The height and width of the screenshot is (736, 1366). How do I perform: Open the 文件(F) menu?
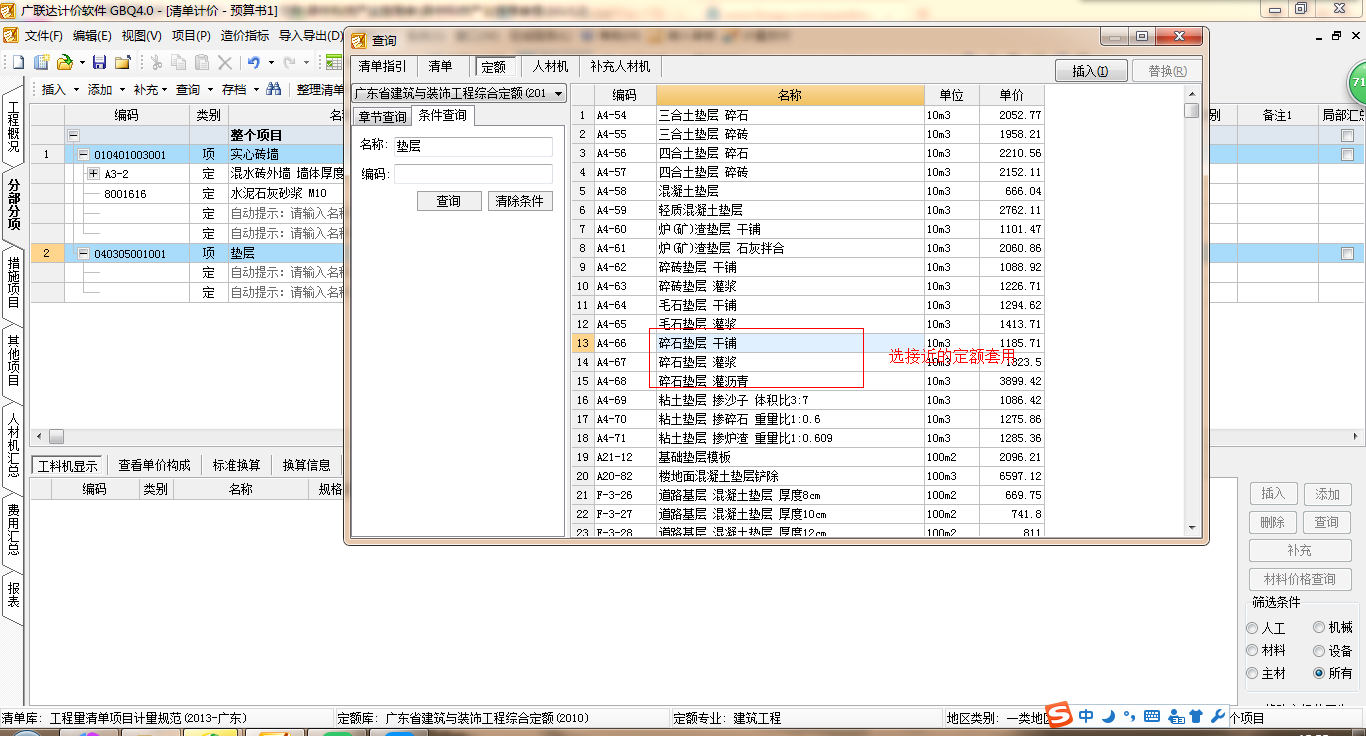click(44, 36)
